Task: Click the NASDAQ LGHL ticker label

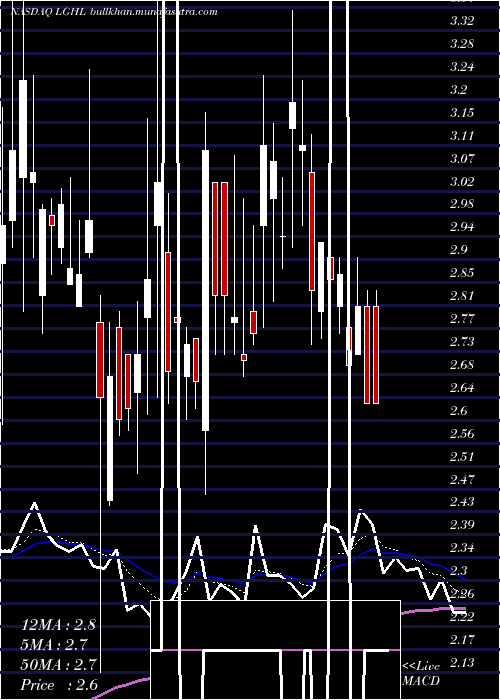Action: point(49,12)
